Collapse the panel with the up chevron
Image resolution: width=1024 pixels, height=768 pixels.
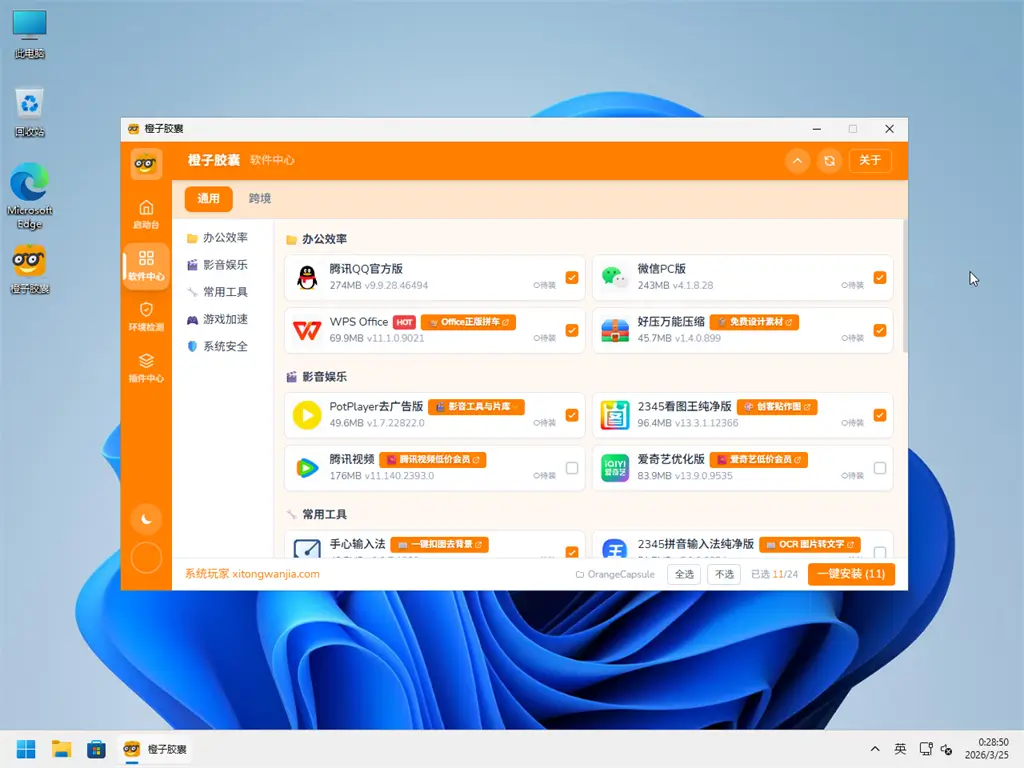tap(795, 160)
